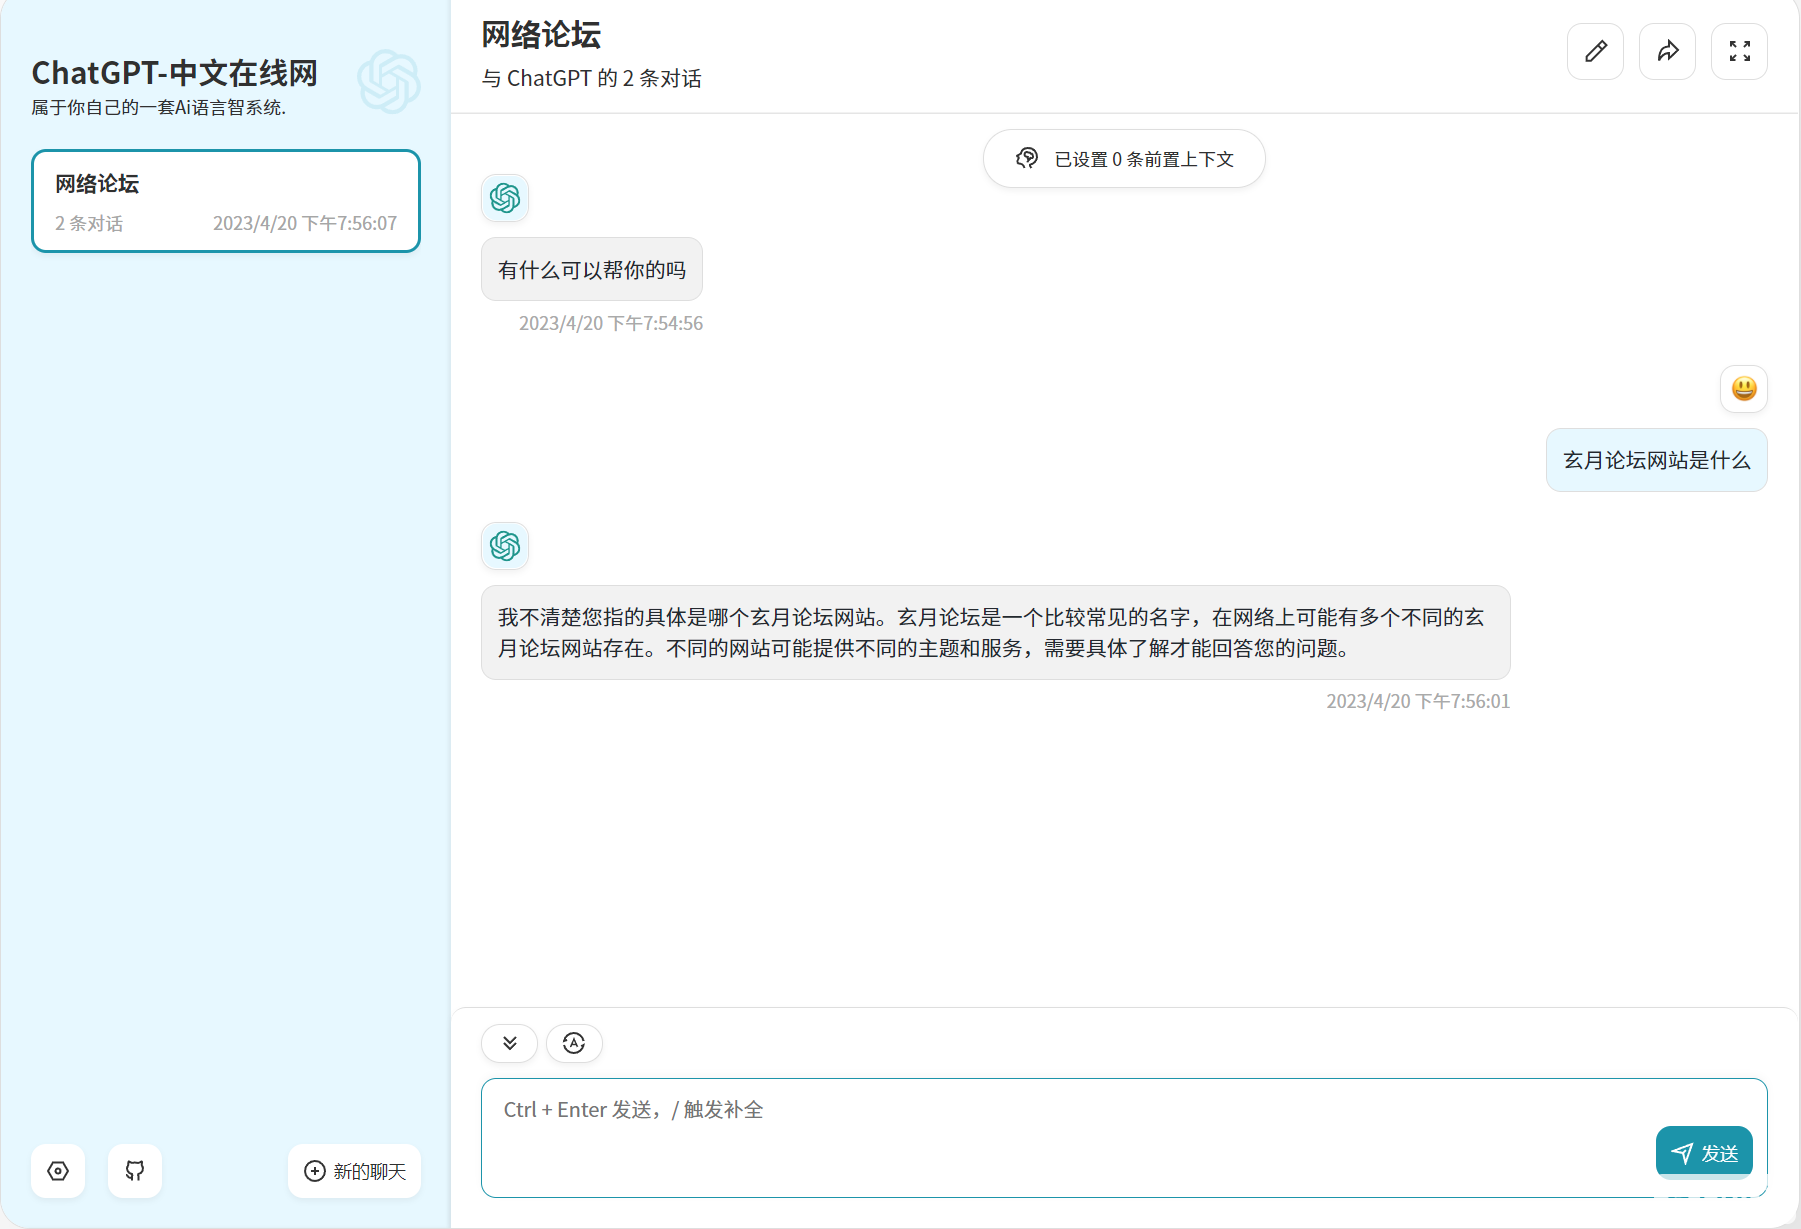This screenshot has width=1801, height=1229.
Task: Select the 网络论坛 conversation in sidebar
Action: [226, 201]
